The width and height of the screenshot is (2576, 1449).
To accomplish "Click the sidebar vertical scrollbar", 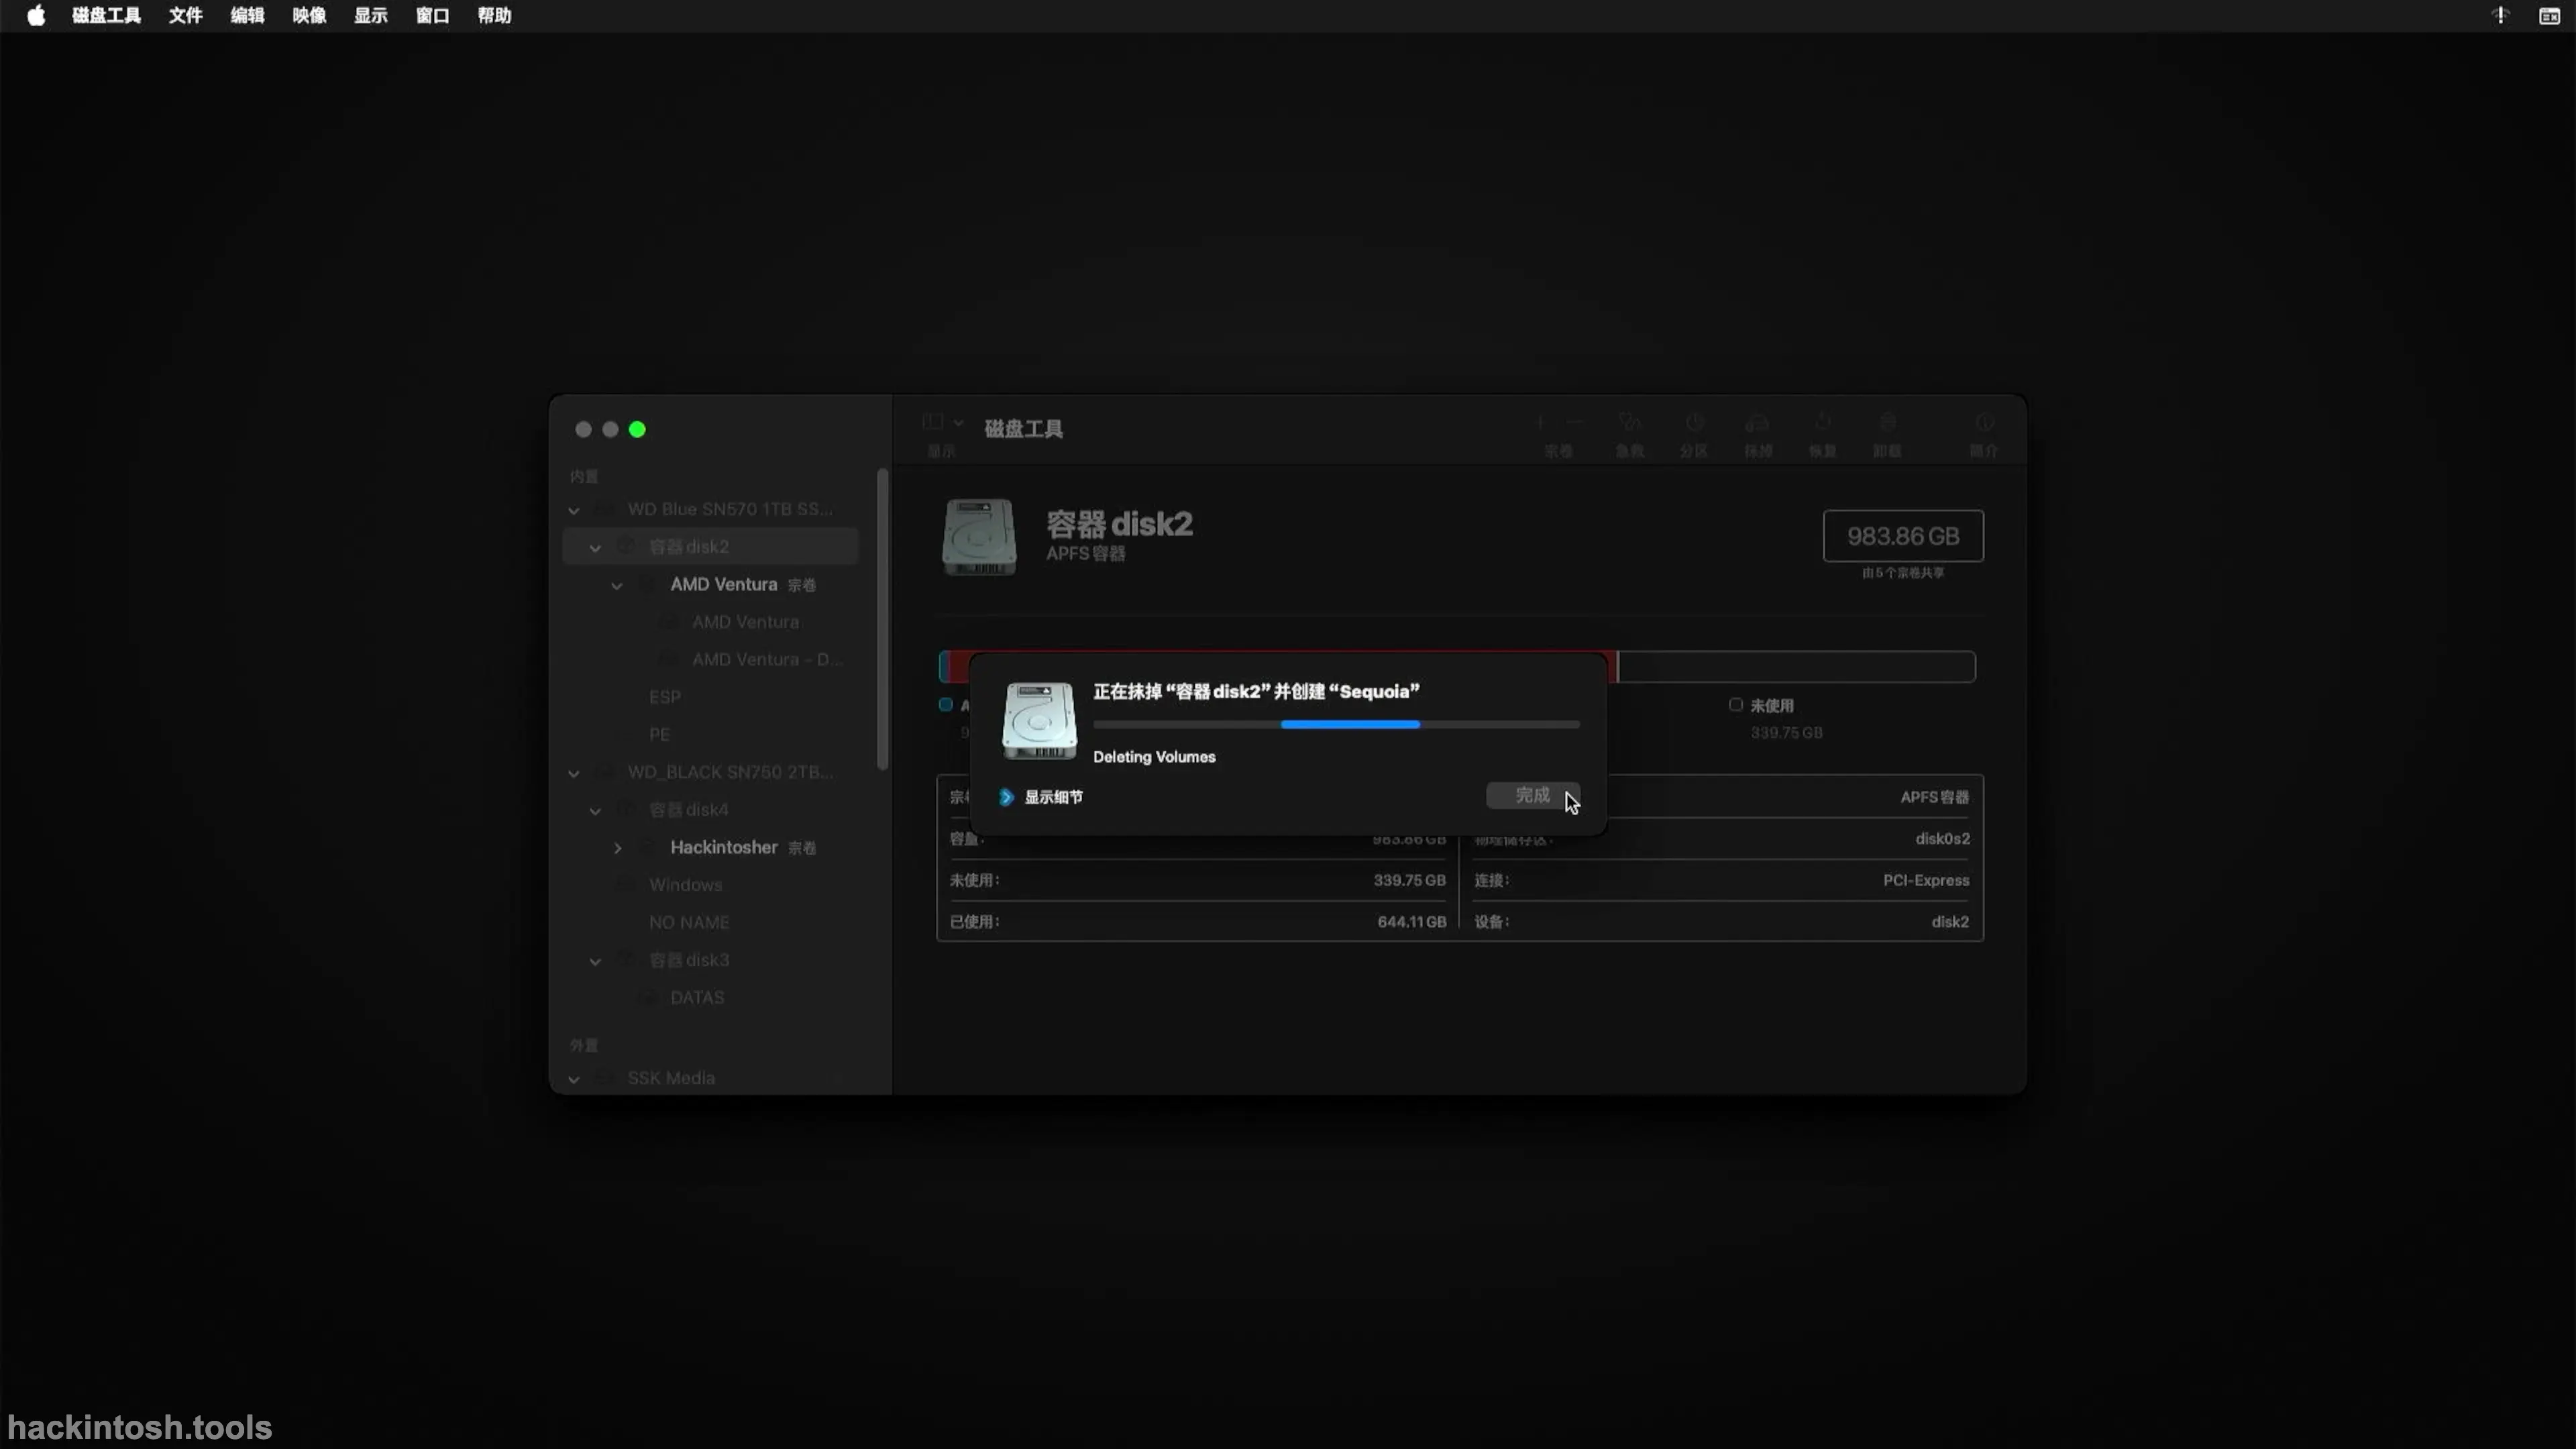I will pyautogui.click(x=882, y=618).
